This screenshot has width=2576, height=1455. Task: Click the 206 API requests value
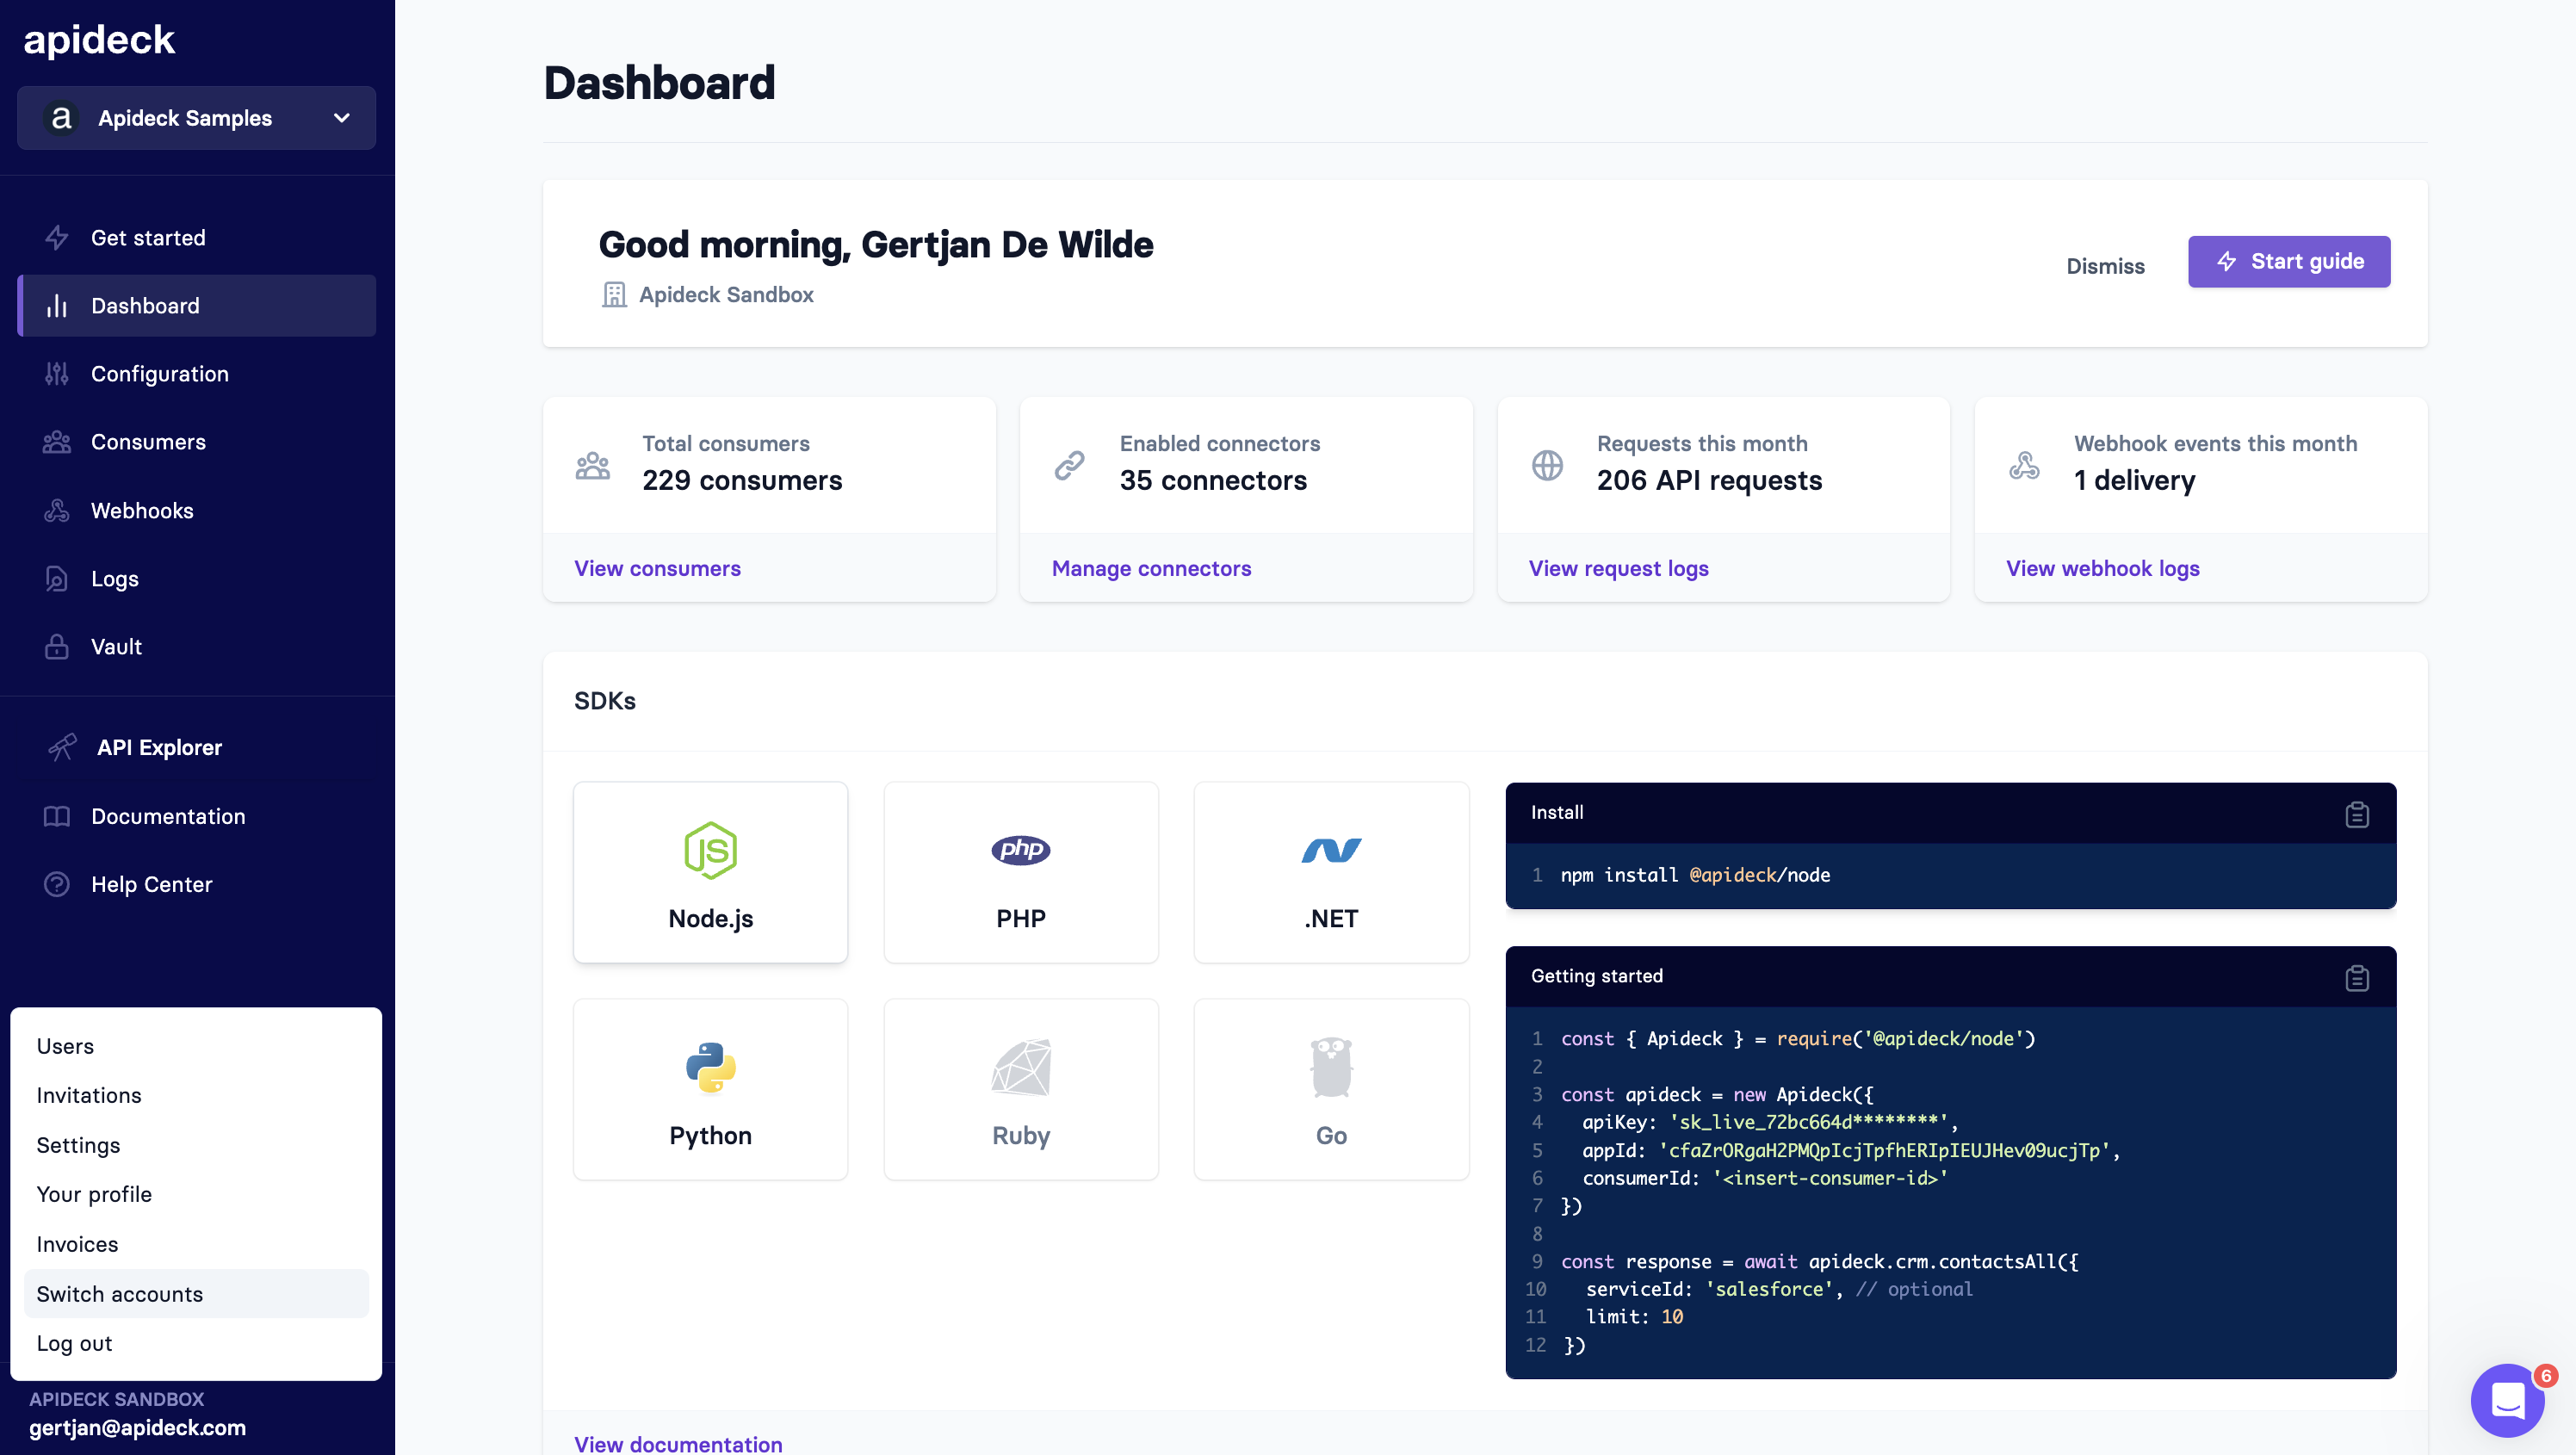click(1709, 481)
